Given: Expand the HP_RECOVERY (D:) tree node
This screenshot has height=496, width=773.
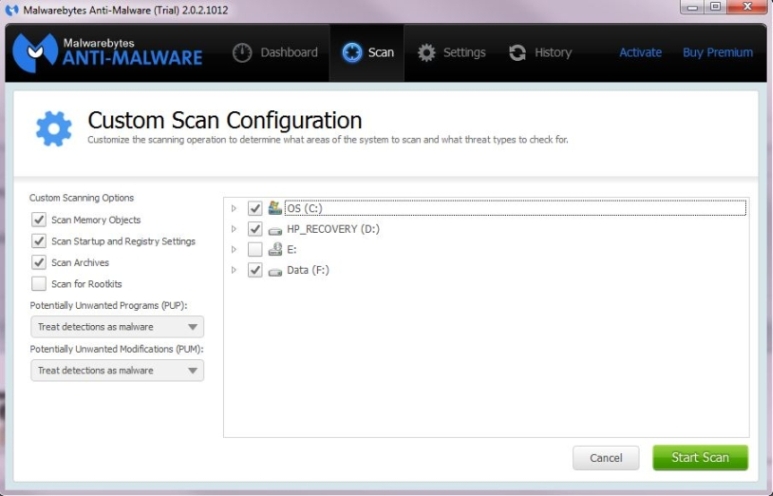Looking at the screenshot, I should click(x=234, y=229).
